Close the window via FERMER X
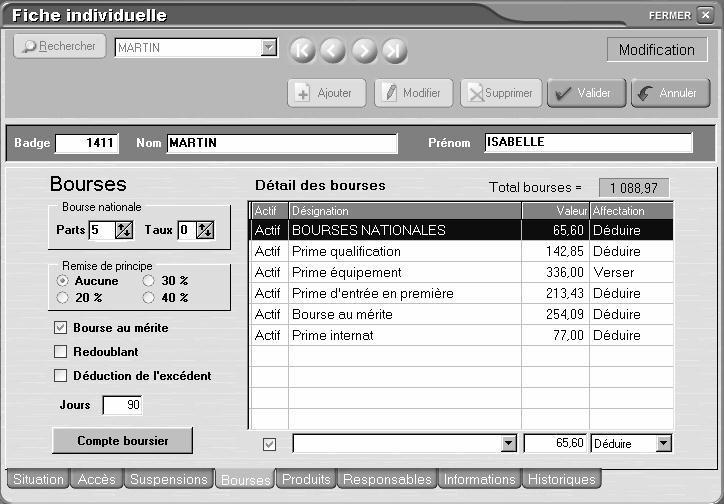This screenshot has height=504, width=724. click(x=705, y=15)
